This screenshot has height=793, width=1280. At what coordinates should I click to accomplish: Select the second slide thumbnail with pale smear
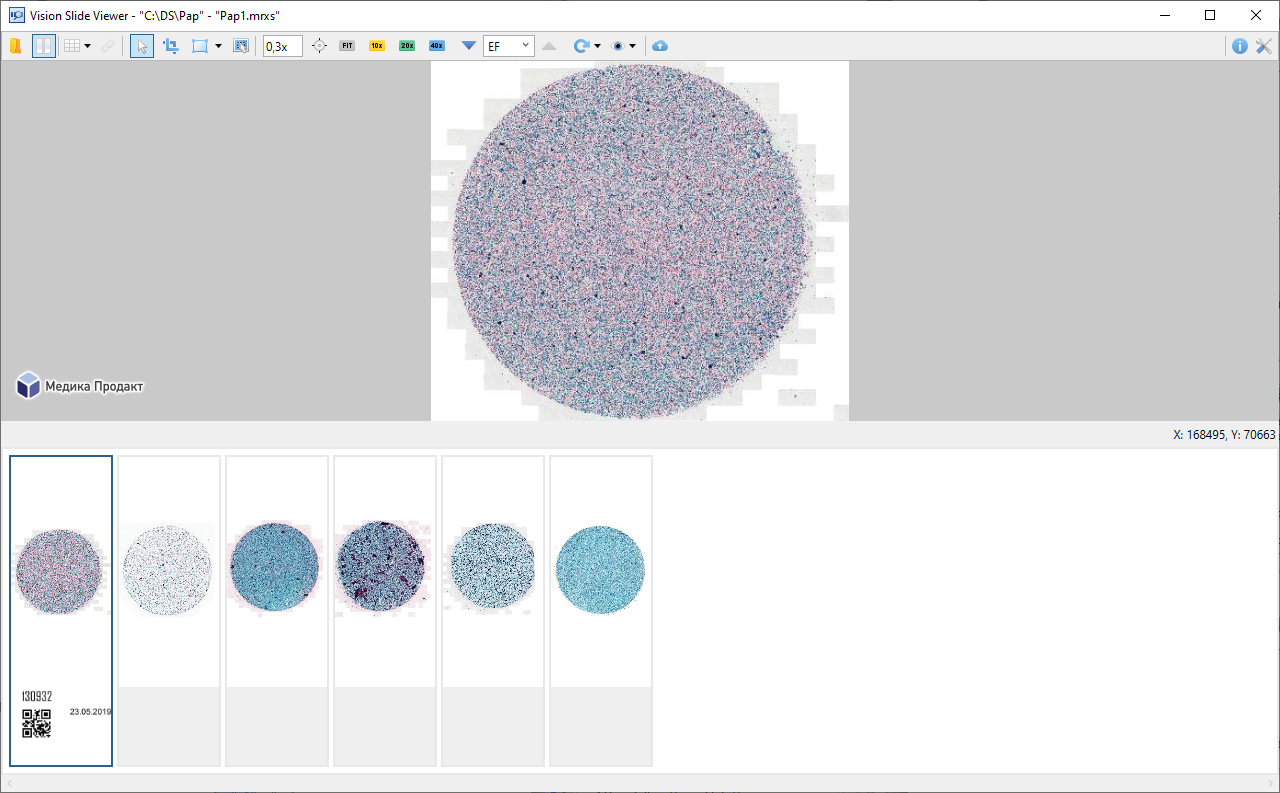[x=169, y=611]
